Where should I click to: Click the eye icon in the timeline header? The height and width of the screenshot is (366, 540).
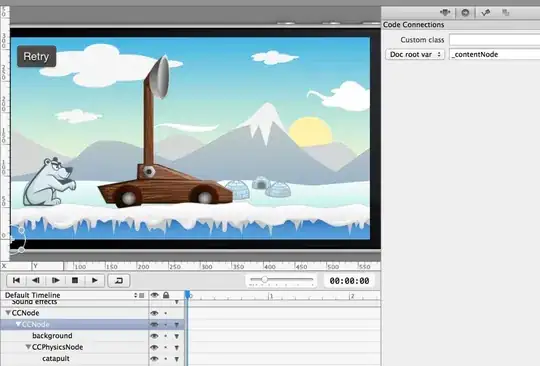coord(154,295)
